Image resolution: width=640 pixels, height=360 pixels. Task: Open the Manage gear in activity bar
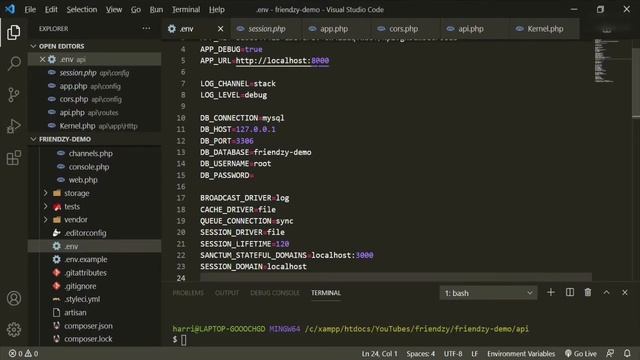tap(13, 329)
